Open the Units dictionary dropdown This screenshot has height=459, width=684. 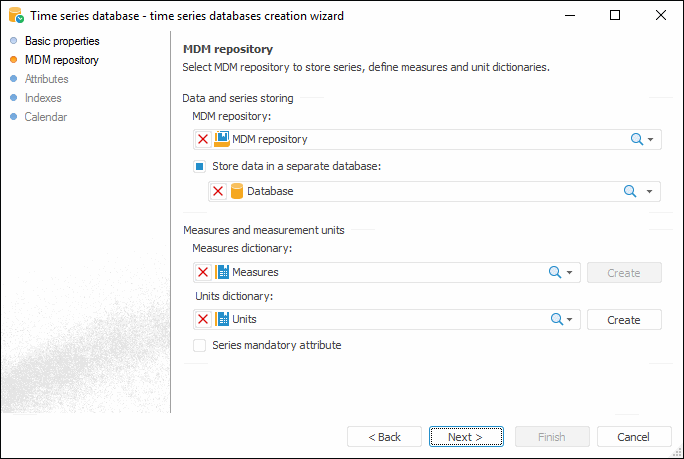(x=570, y=320)
